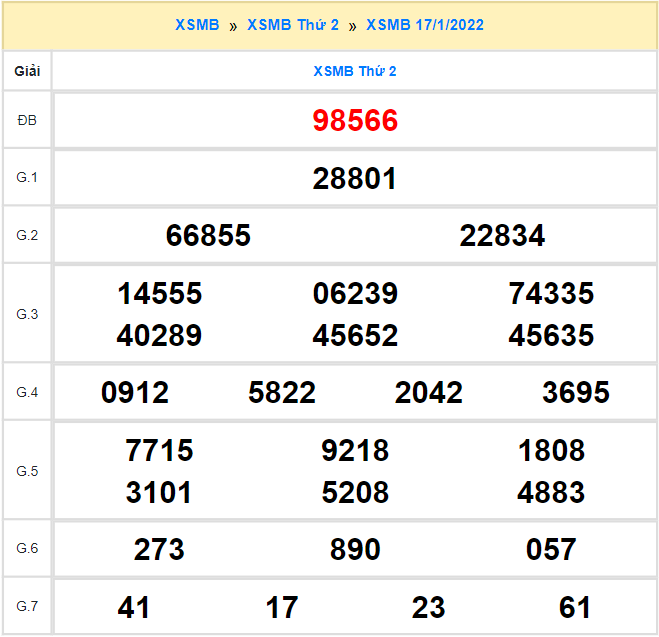Screen dimensions: 659x637
Task: Select seventh prize number 41
Action: coord(134,607)
